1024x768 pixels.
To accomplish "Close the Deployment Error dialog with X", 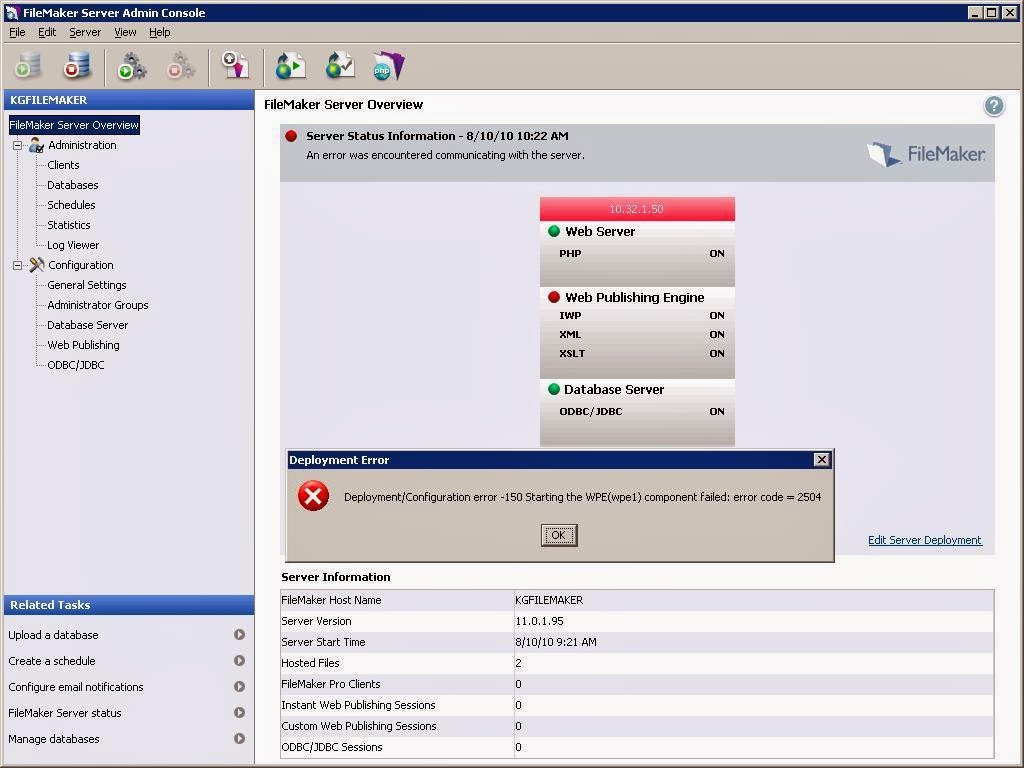I will click(x=822, y=460).
